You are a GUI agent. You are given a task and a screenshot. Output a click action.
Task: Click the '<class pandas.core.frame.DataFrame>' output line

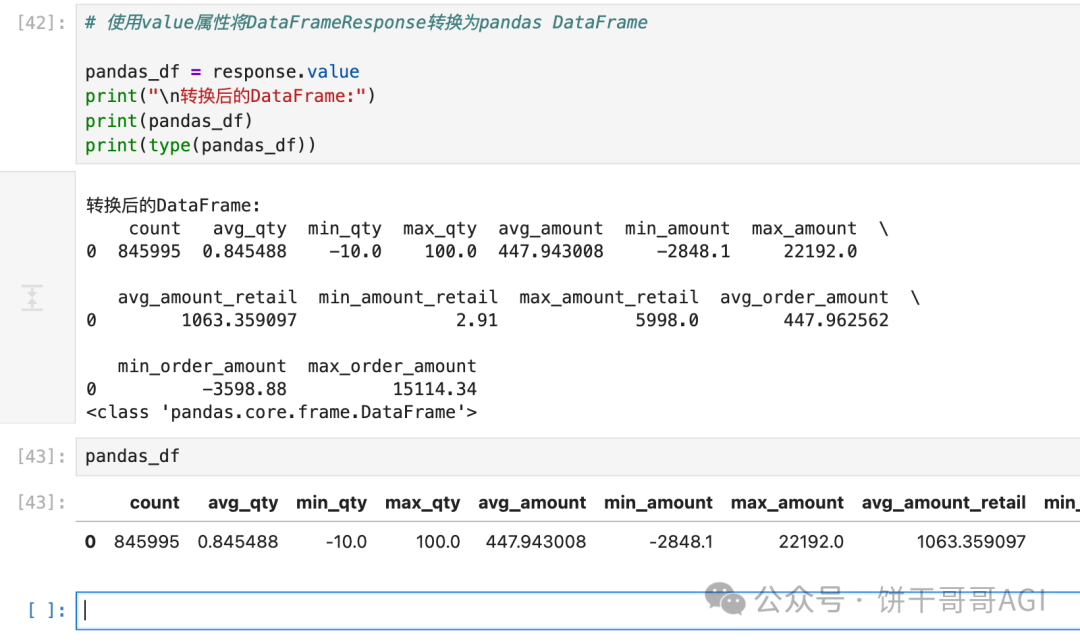point(281,412)
